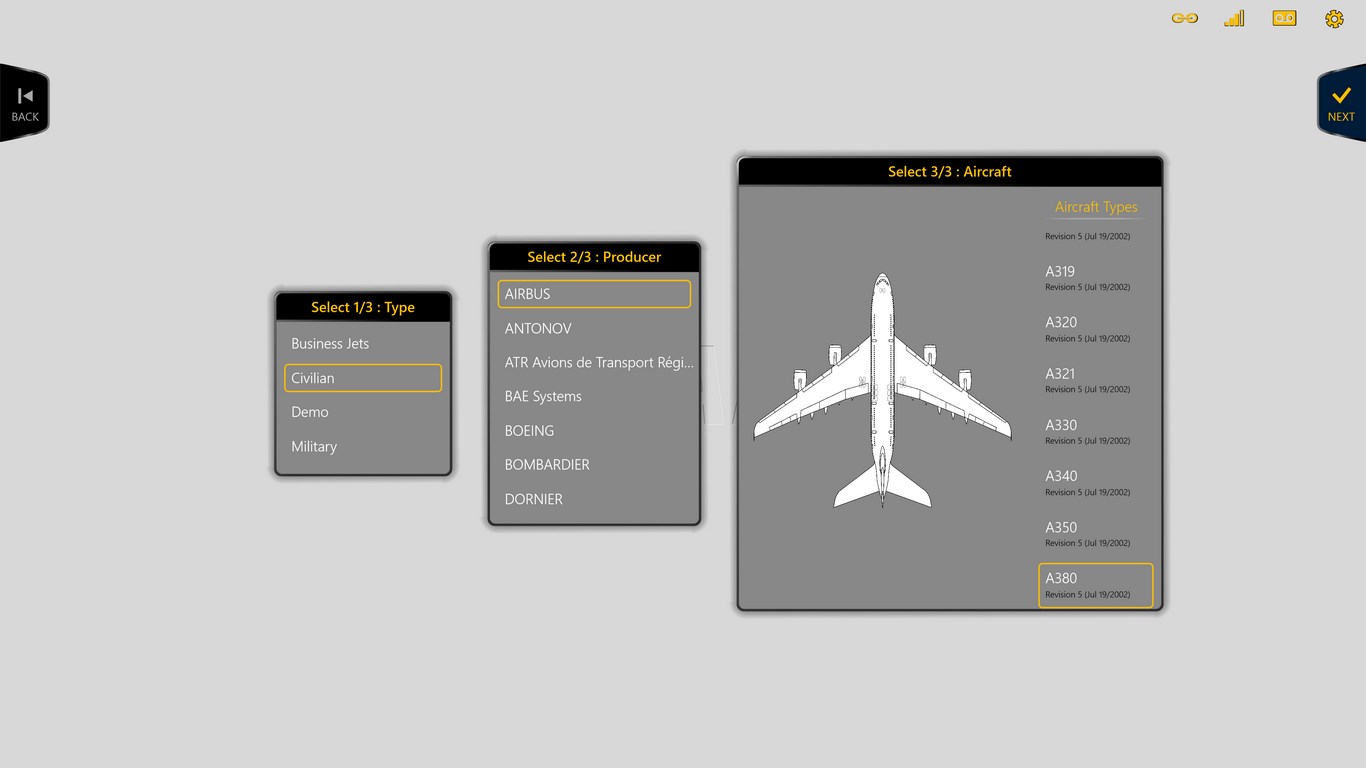Open settings with the gear icon
Screen dimensions: 1366x768
pos(1334,19)
